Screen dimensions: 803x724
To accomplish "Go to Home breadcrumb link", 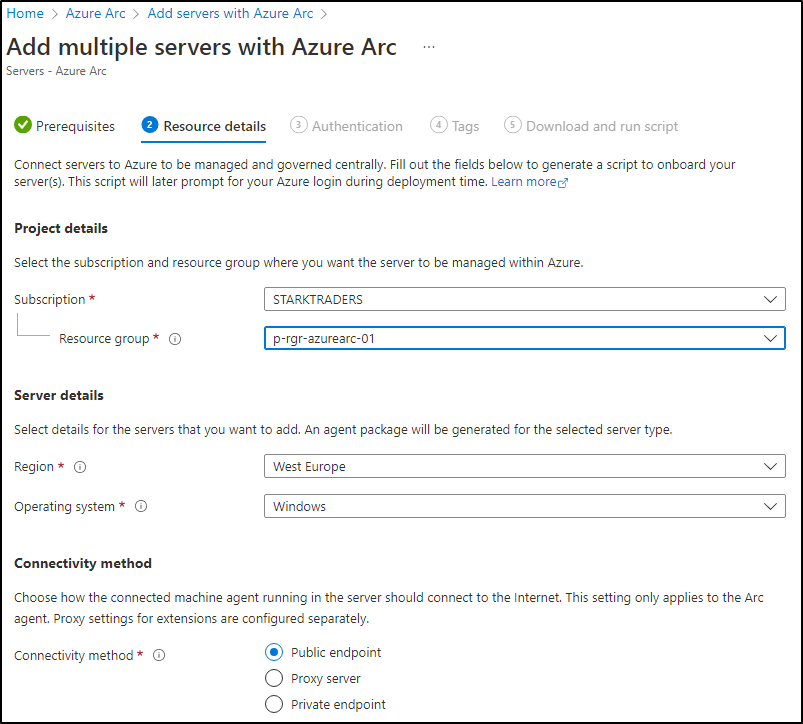I will click(25, 13).
